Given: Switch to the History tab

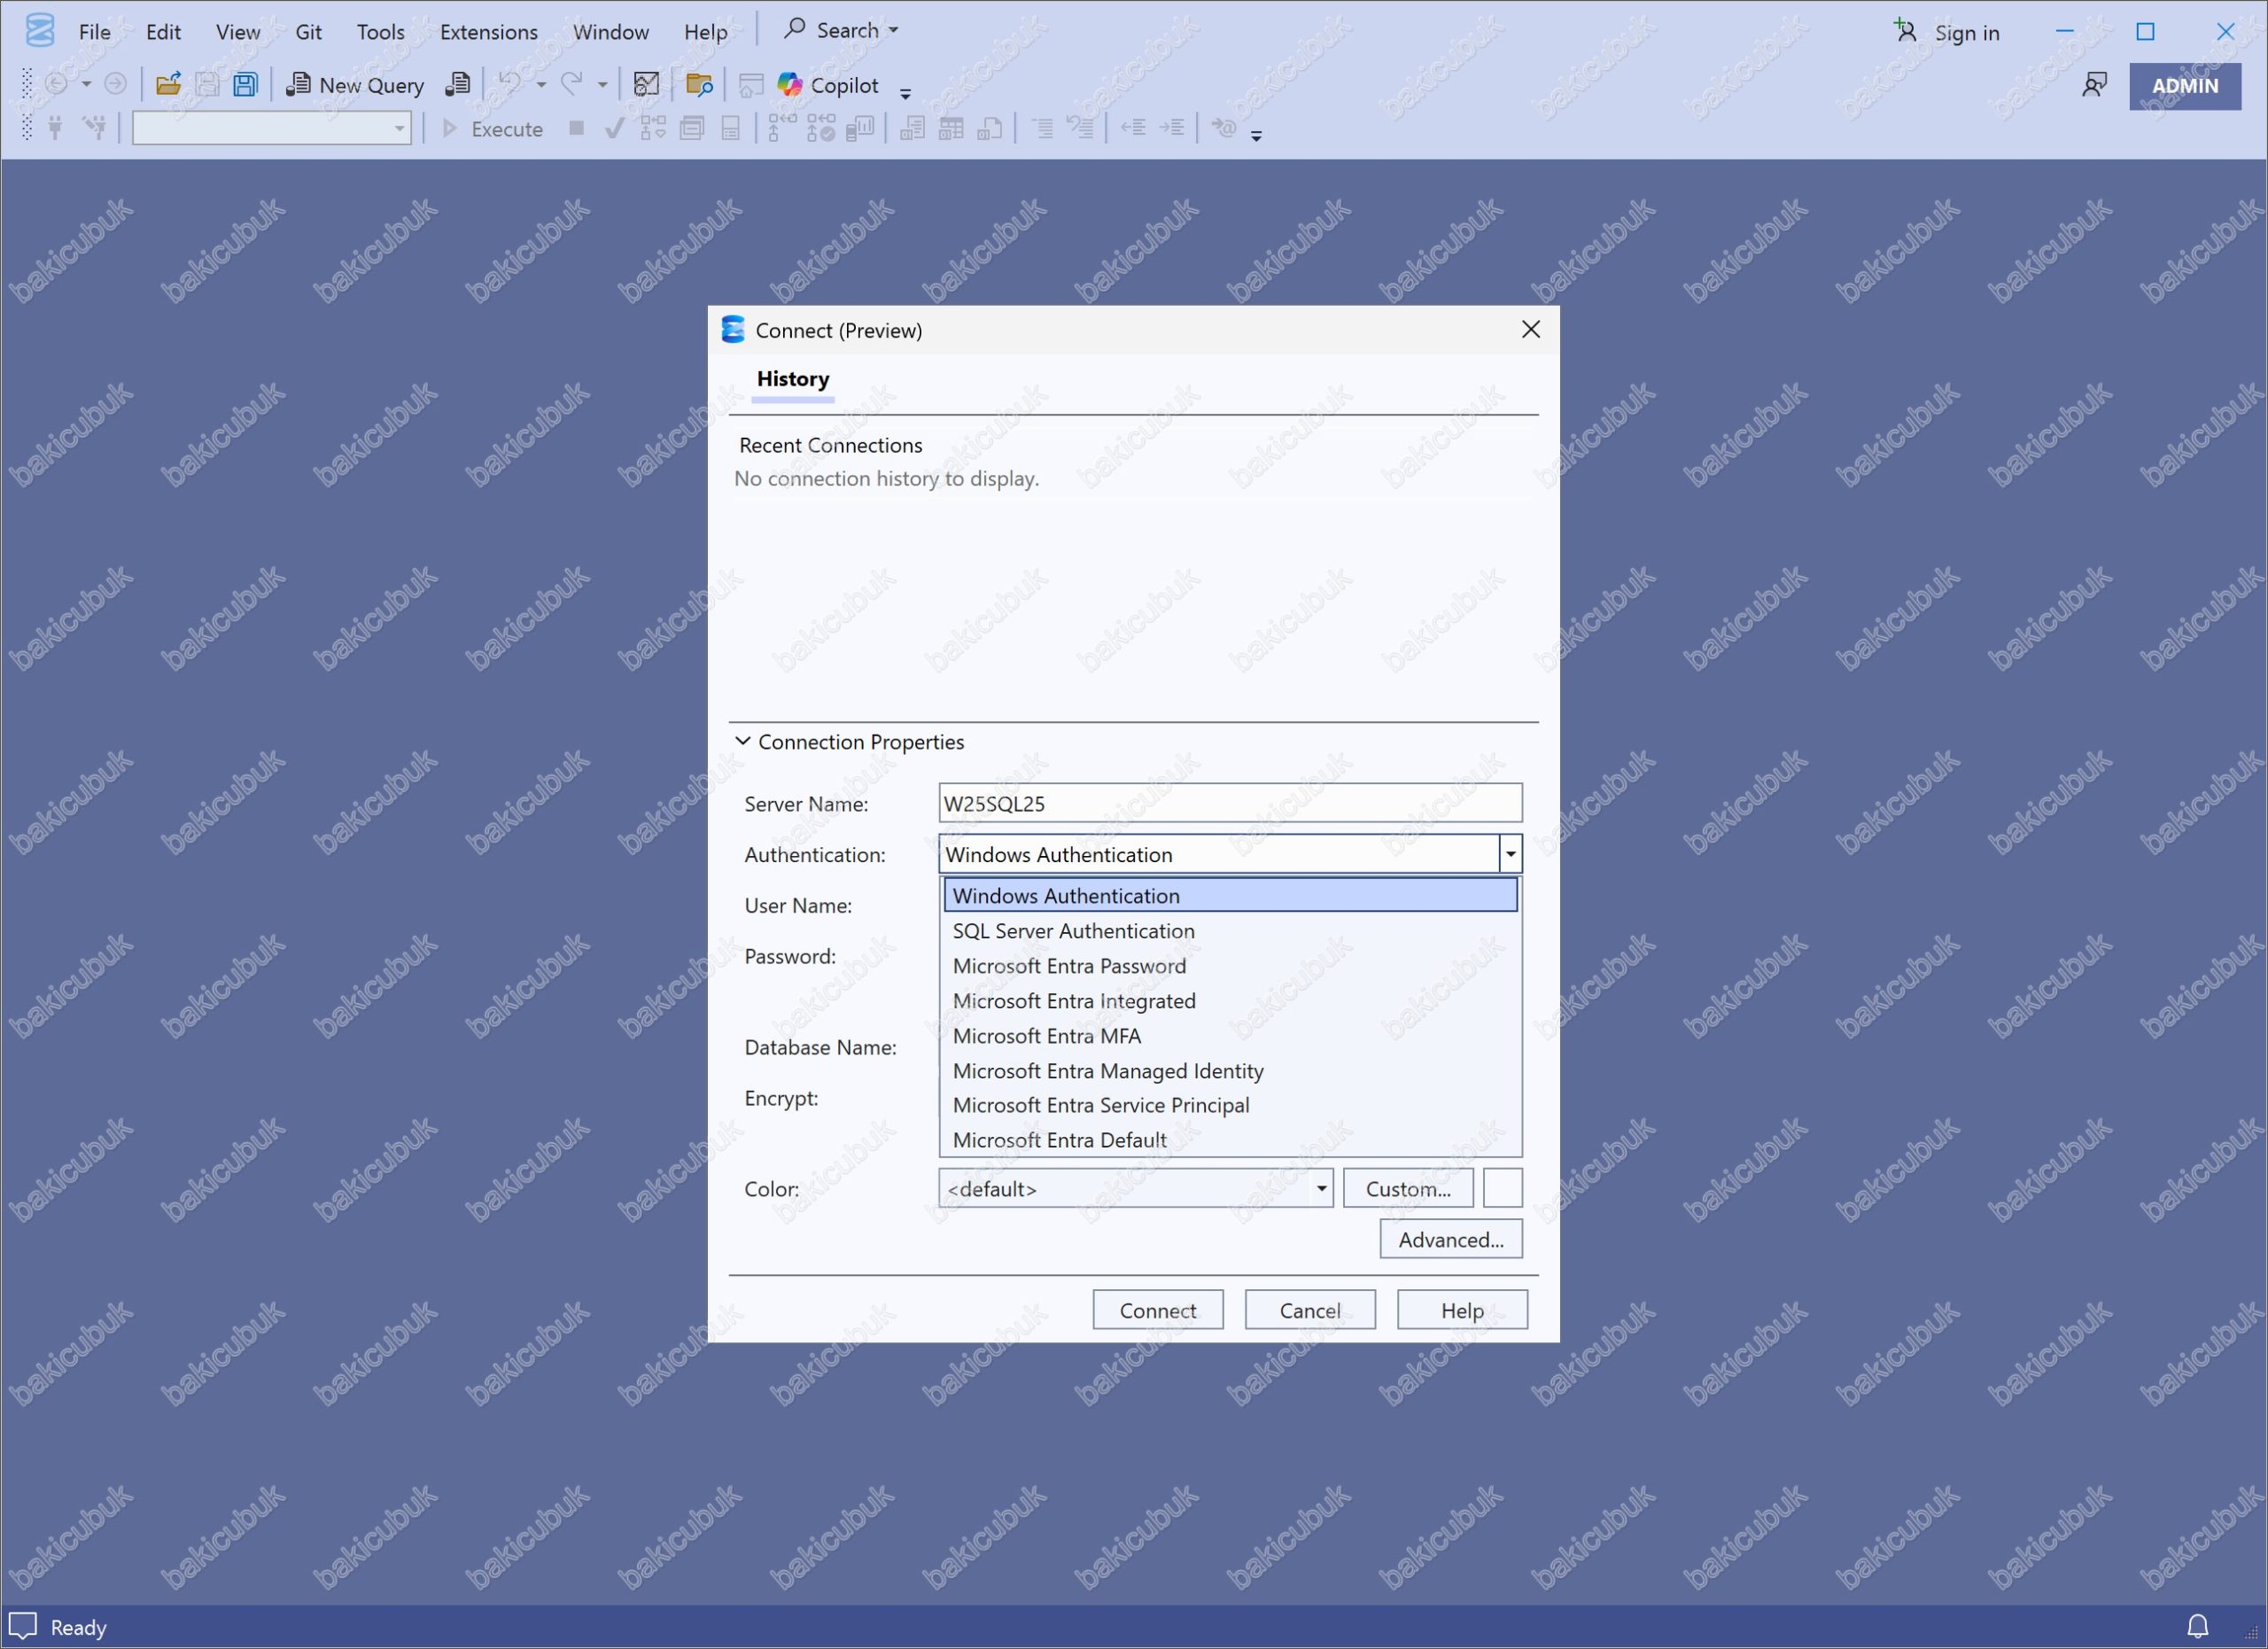Looking at the screenshot, I should point(793,379).
